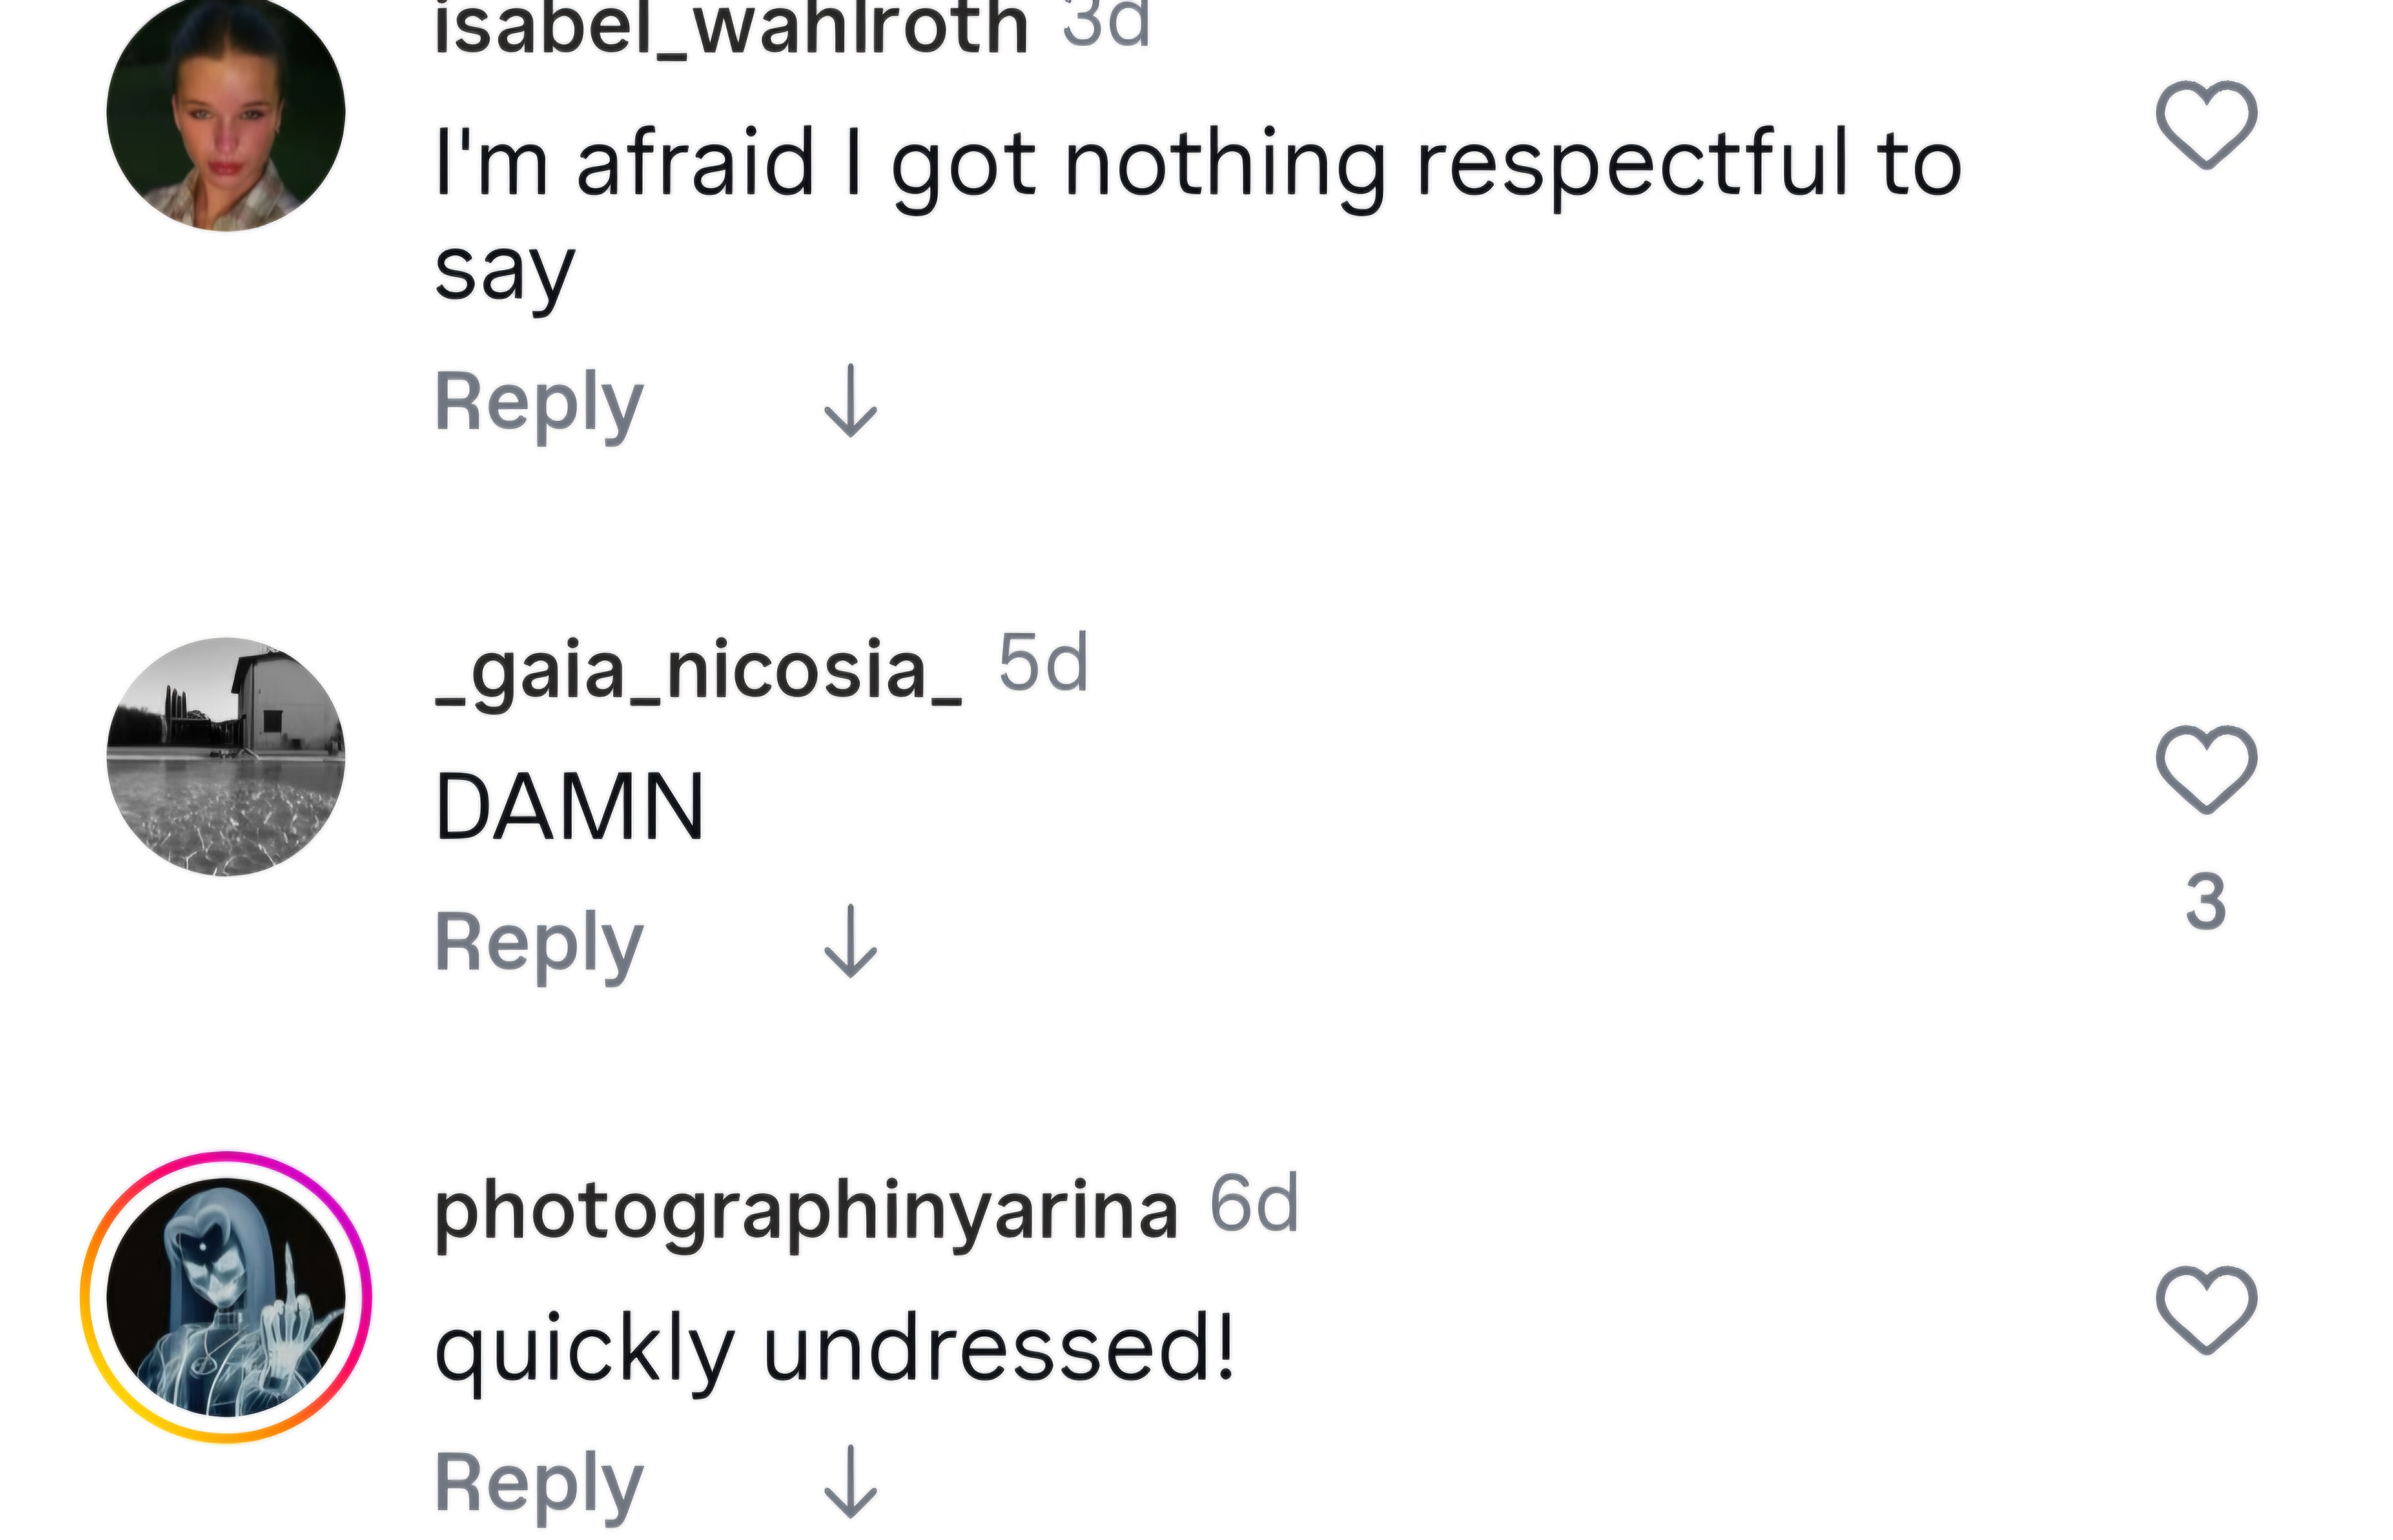View the 3 likes count on DAMN comment
2393x1540 pixels.
click(x=2206, y=901)
